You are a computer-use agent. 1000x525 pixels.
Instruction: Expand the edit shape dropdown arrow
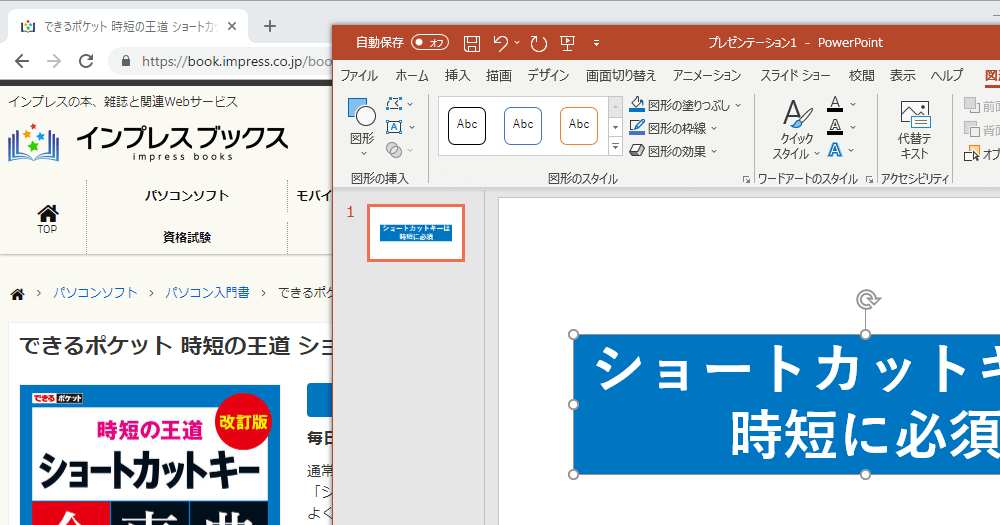[x=410, y=104]
